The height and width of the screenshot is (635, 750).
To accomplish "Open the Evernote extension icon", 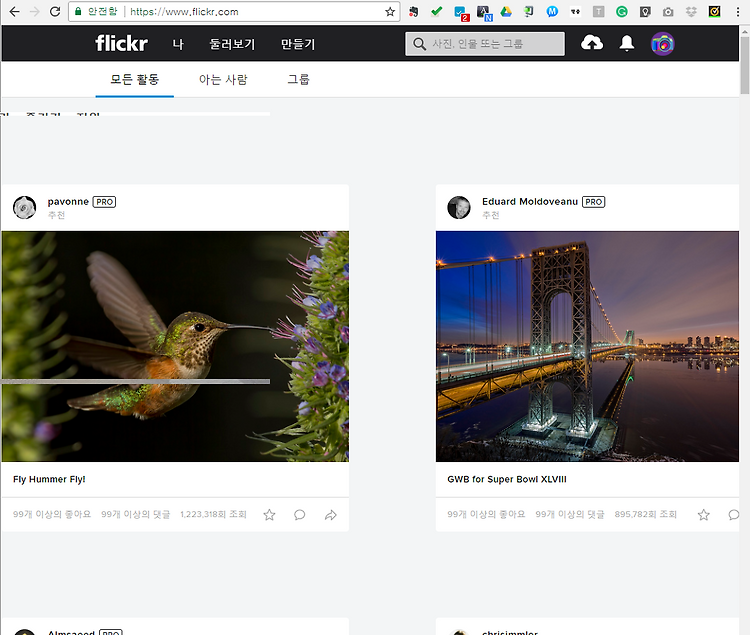I will 414,12.
